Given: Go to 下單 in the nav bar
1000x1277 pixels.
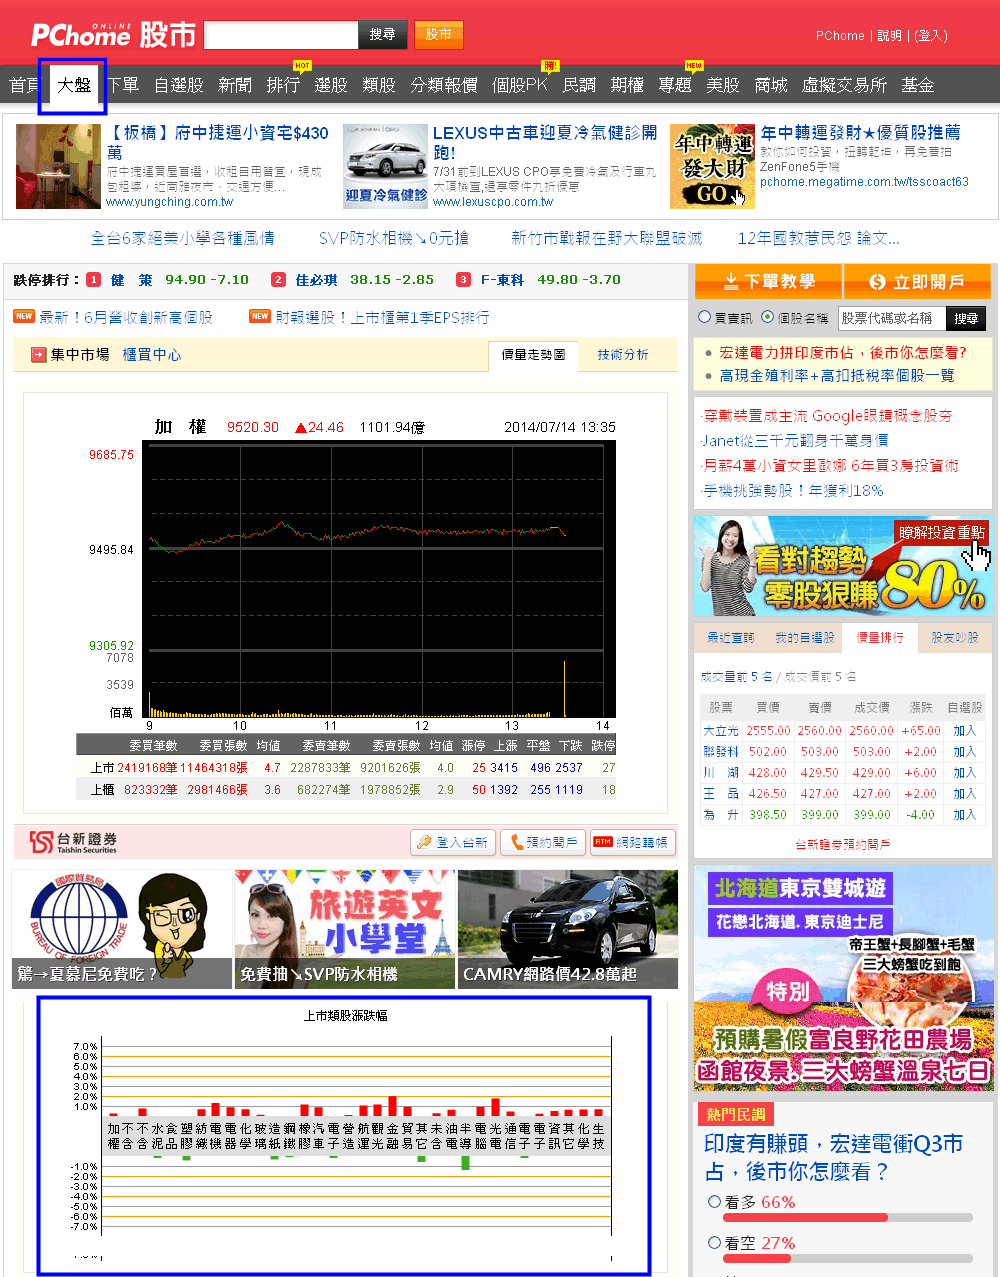Looking at the screenshot, I should tap(123, 85).
